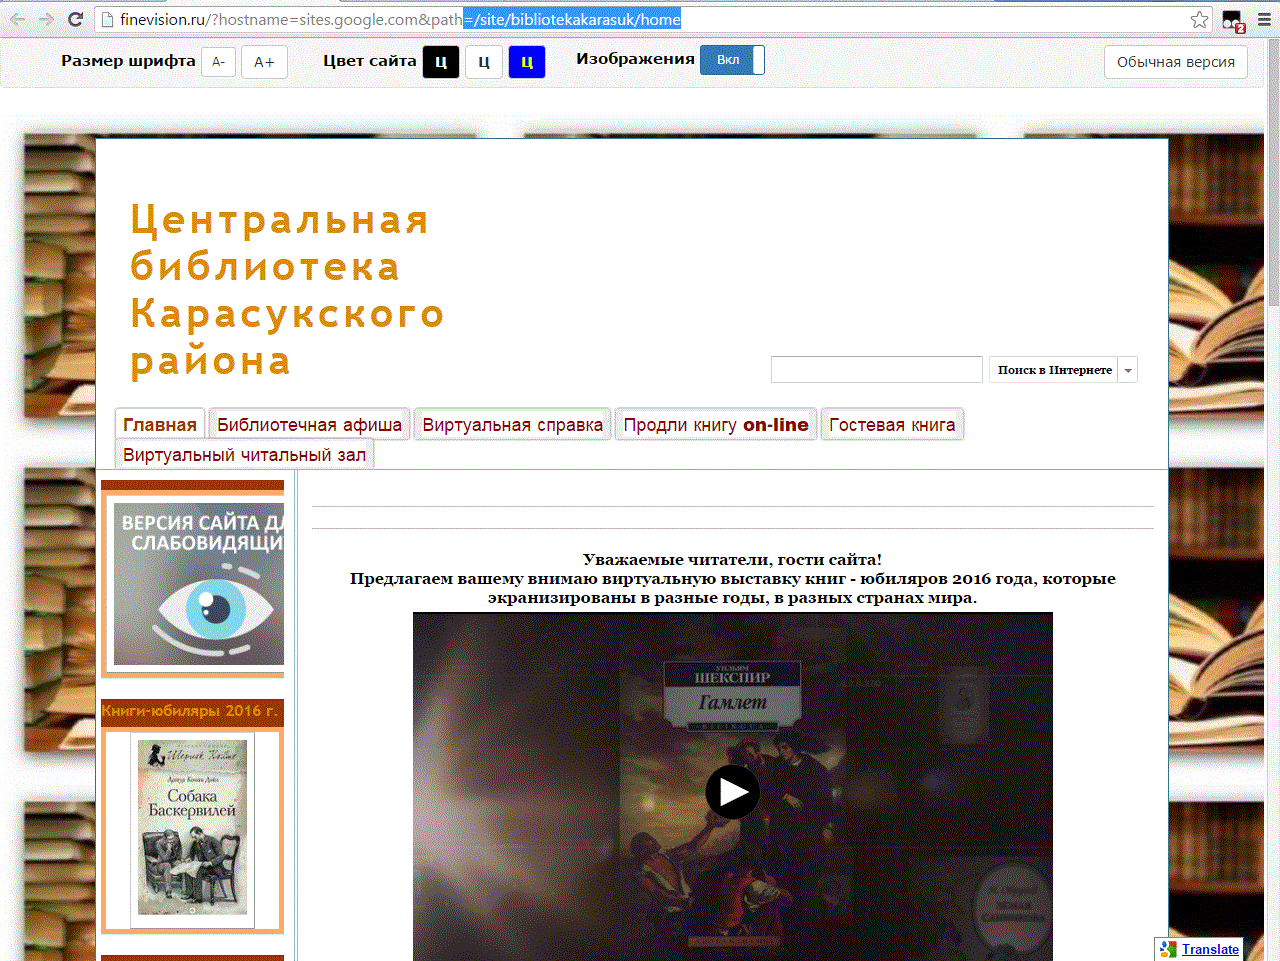Expand the search options dropdown arrow
This screenshot has width=1280, height=961.
click(x=1128, y=370)
